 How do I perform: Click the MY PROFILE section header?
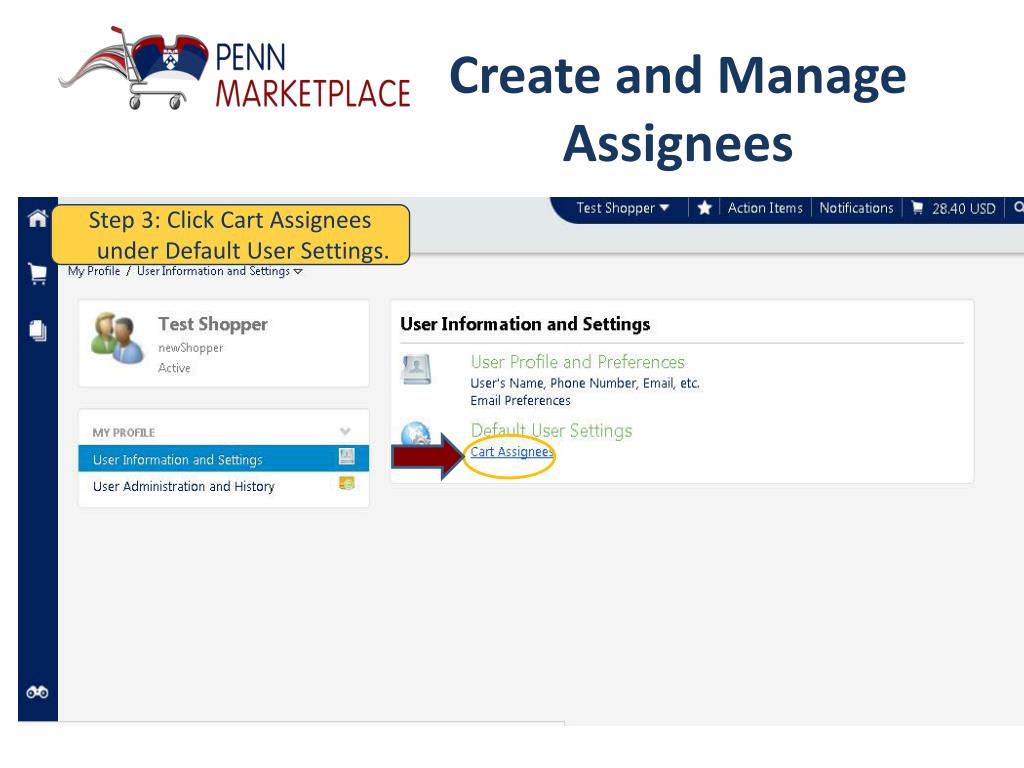tap(123, 432)
